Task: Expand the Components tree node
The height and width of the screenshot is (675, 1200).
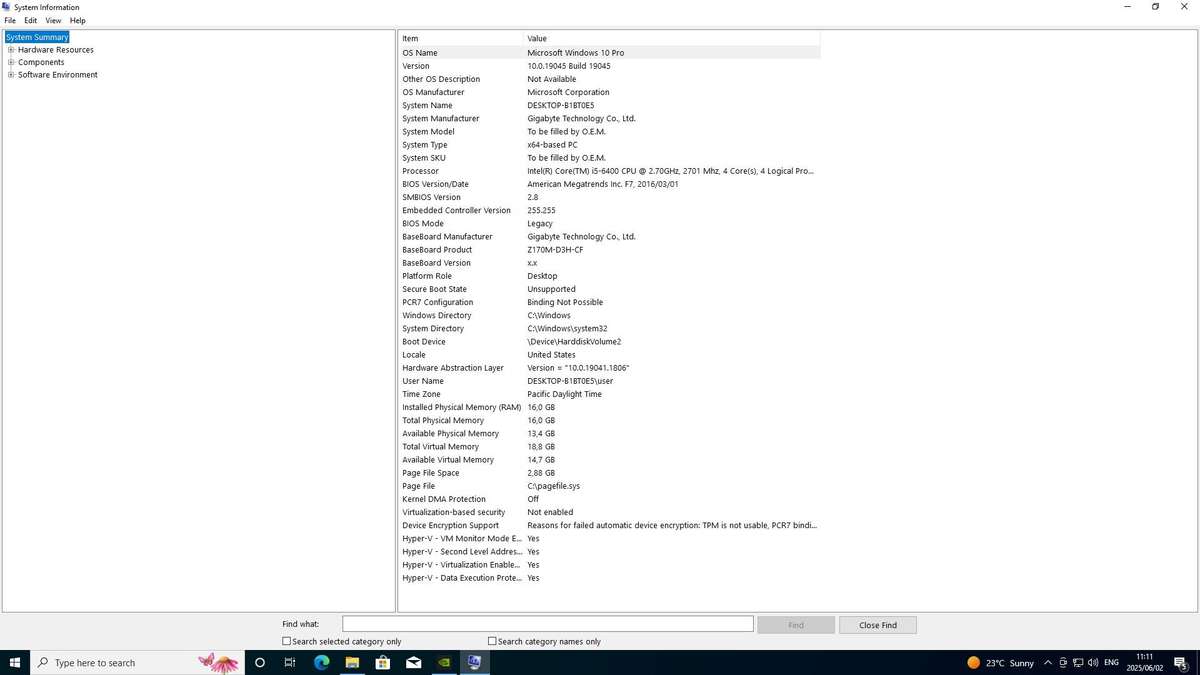Action: pyautogui.click(x=9, y=61)
